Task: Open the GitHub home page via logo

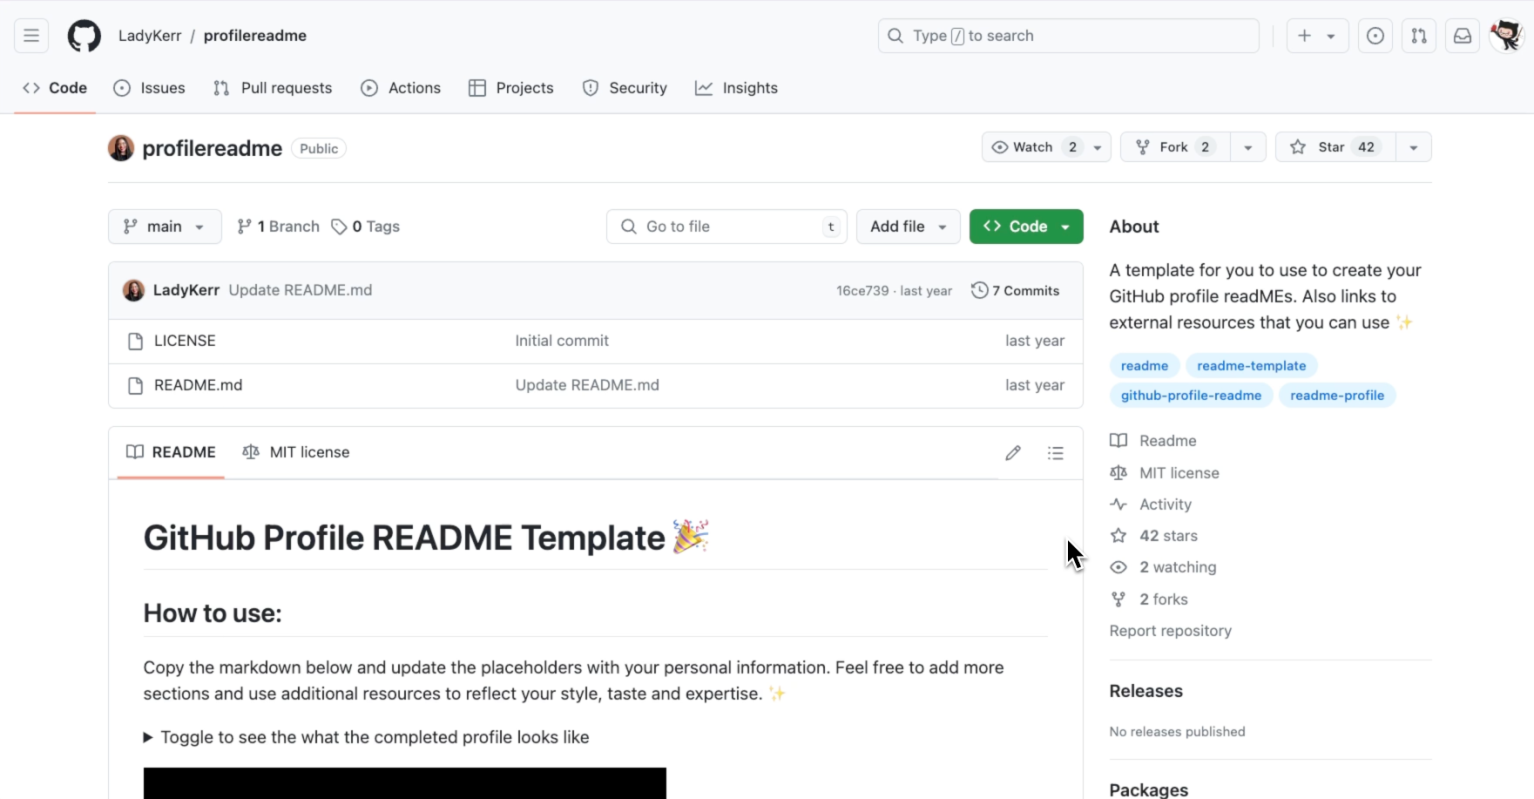Action: pyautogui.click(x=83, y=35)
